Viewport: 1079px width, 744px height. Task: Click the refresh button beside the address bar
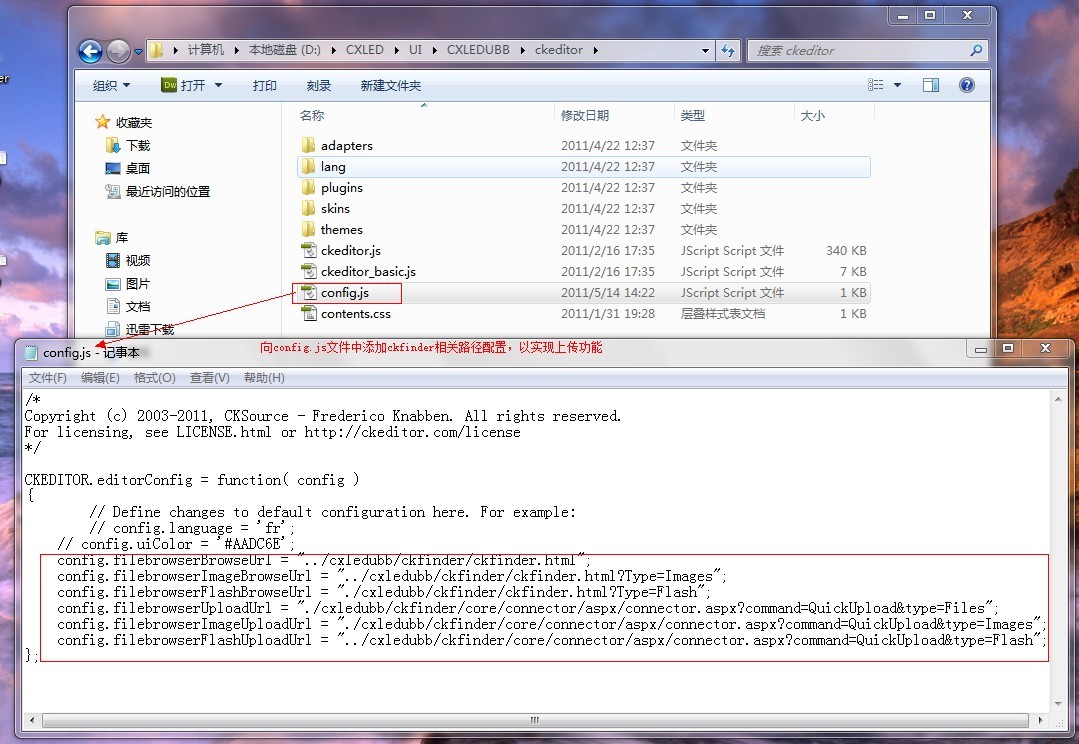pos(728,50)
